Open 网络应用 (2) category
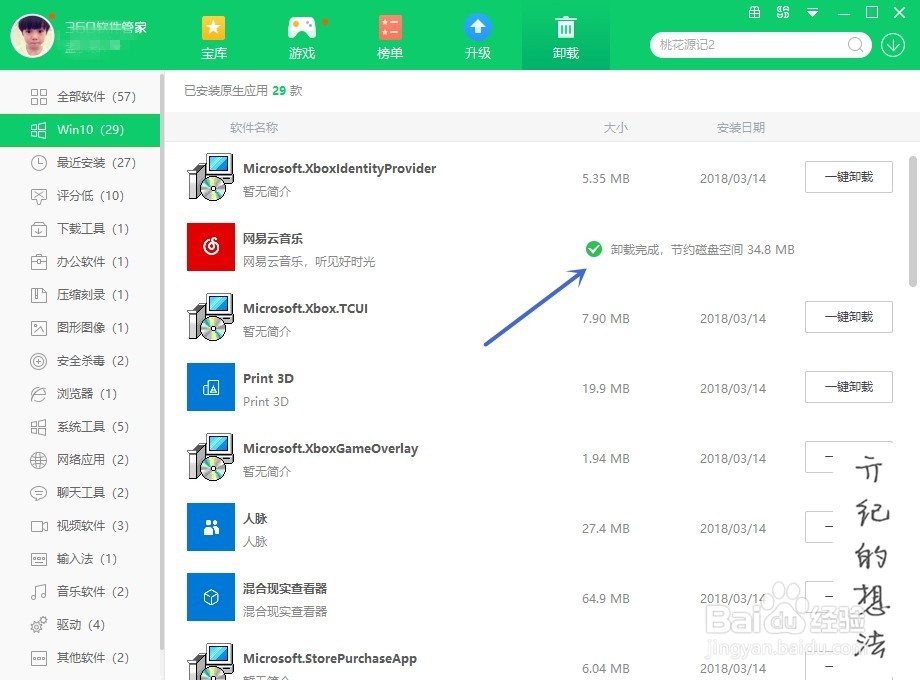 point(80,459)
